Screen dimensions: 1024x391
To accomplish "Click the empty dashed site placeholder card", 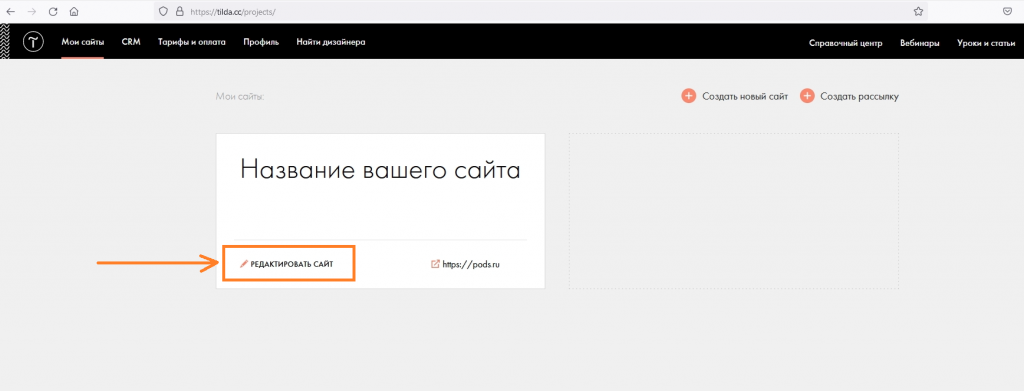I will coord(733,211).
